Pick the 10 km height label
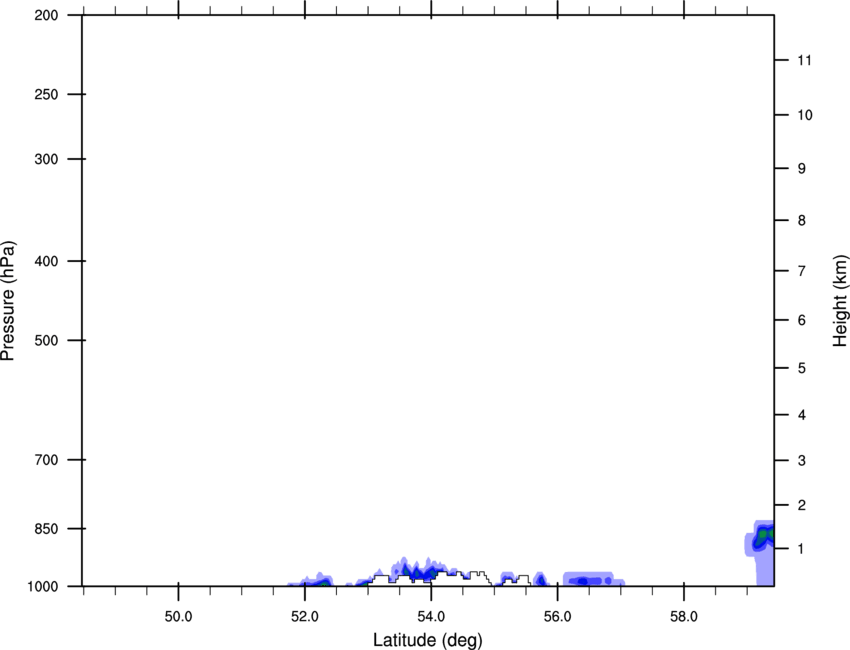Screen dimensions: 850x650 click(x=805, y=115)
